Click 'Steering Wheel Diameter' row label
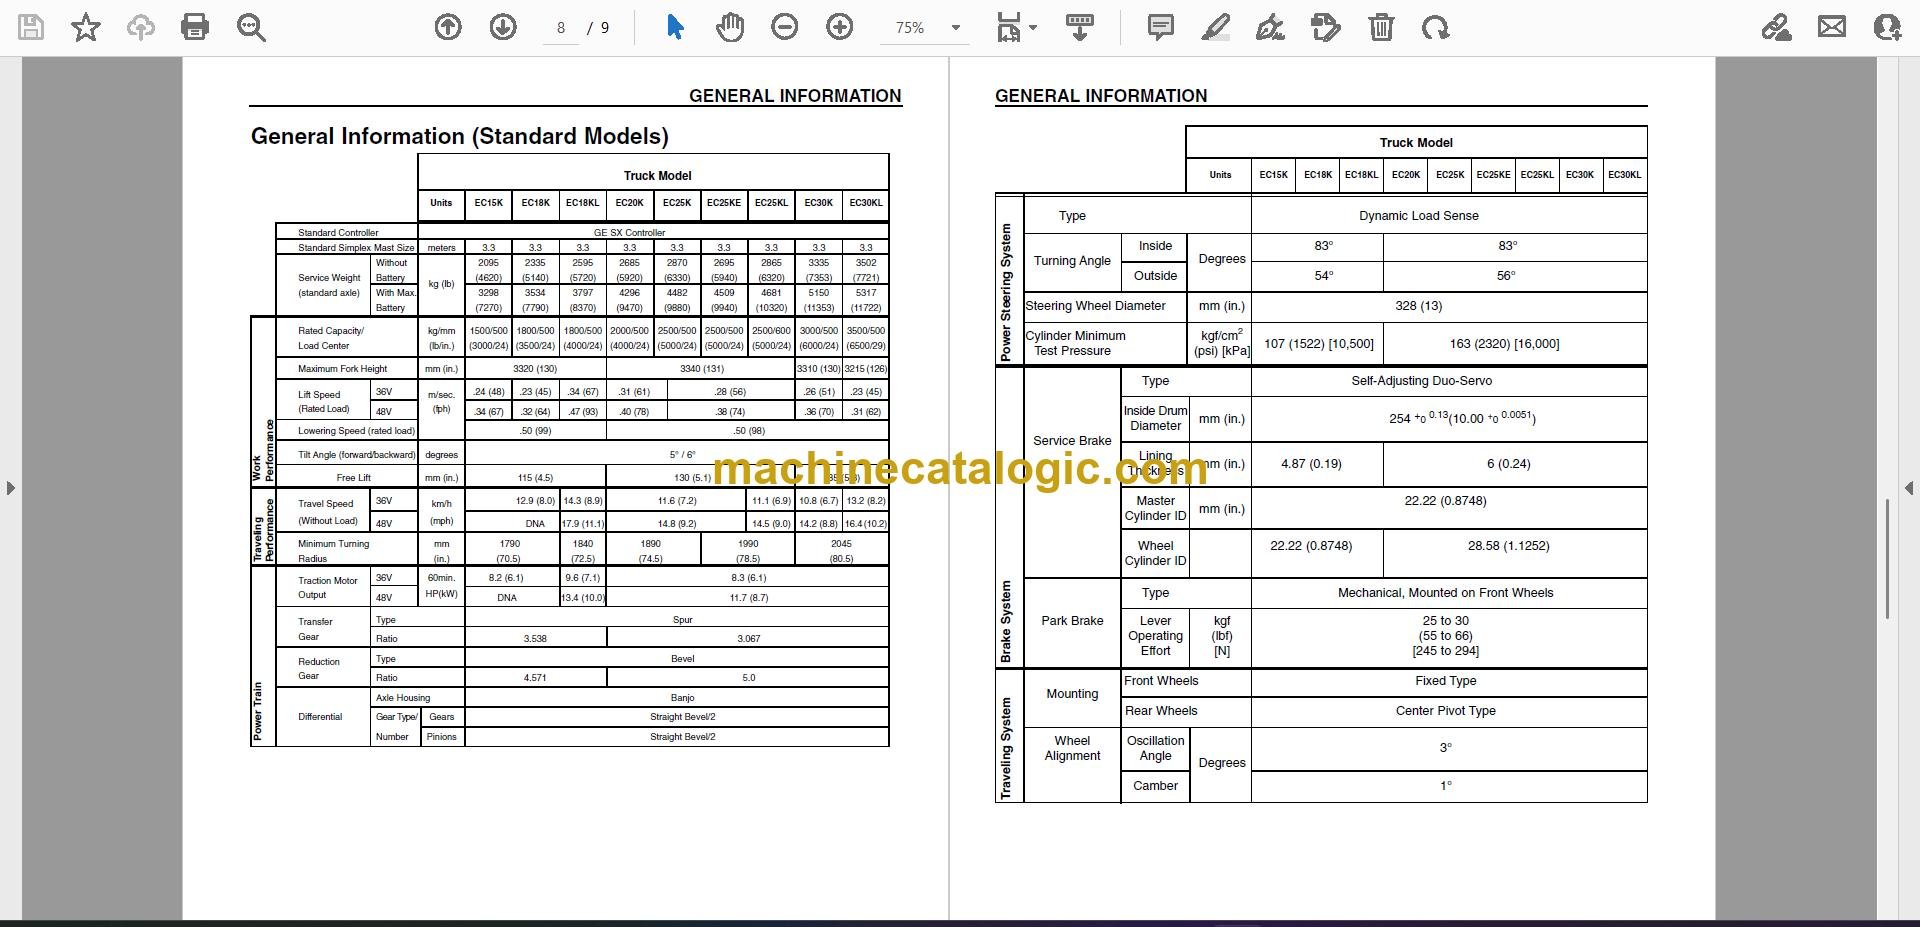 click(1095, 306)
